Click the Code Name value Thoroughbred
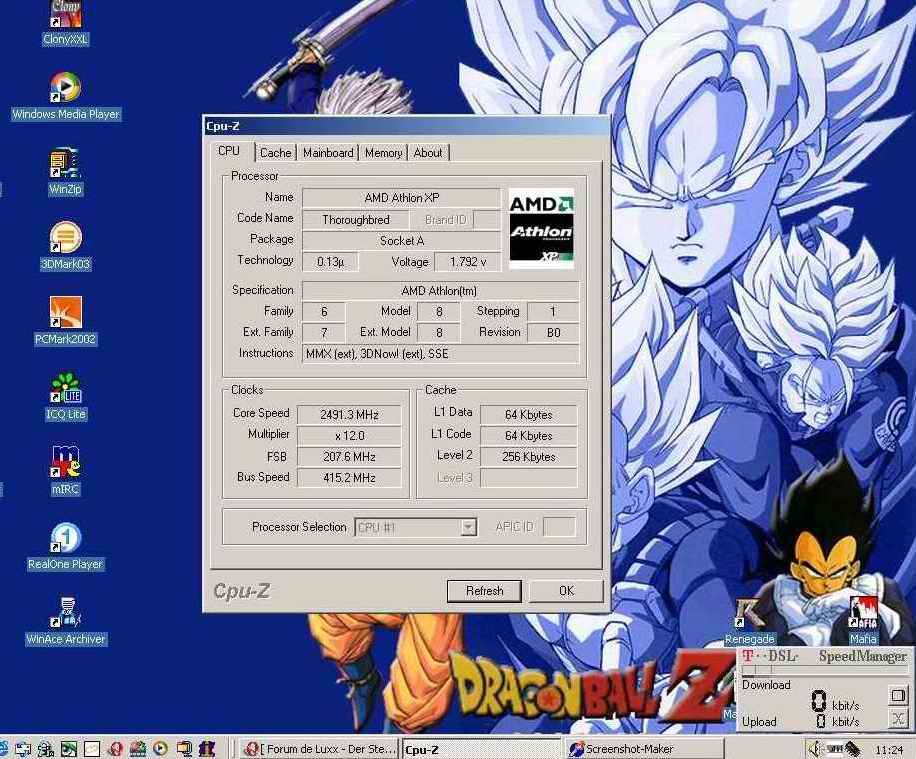916x759 pixels. [355, 220]
